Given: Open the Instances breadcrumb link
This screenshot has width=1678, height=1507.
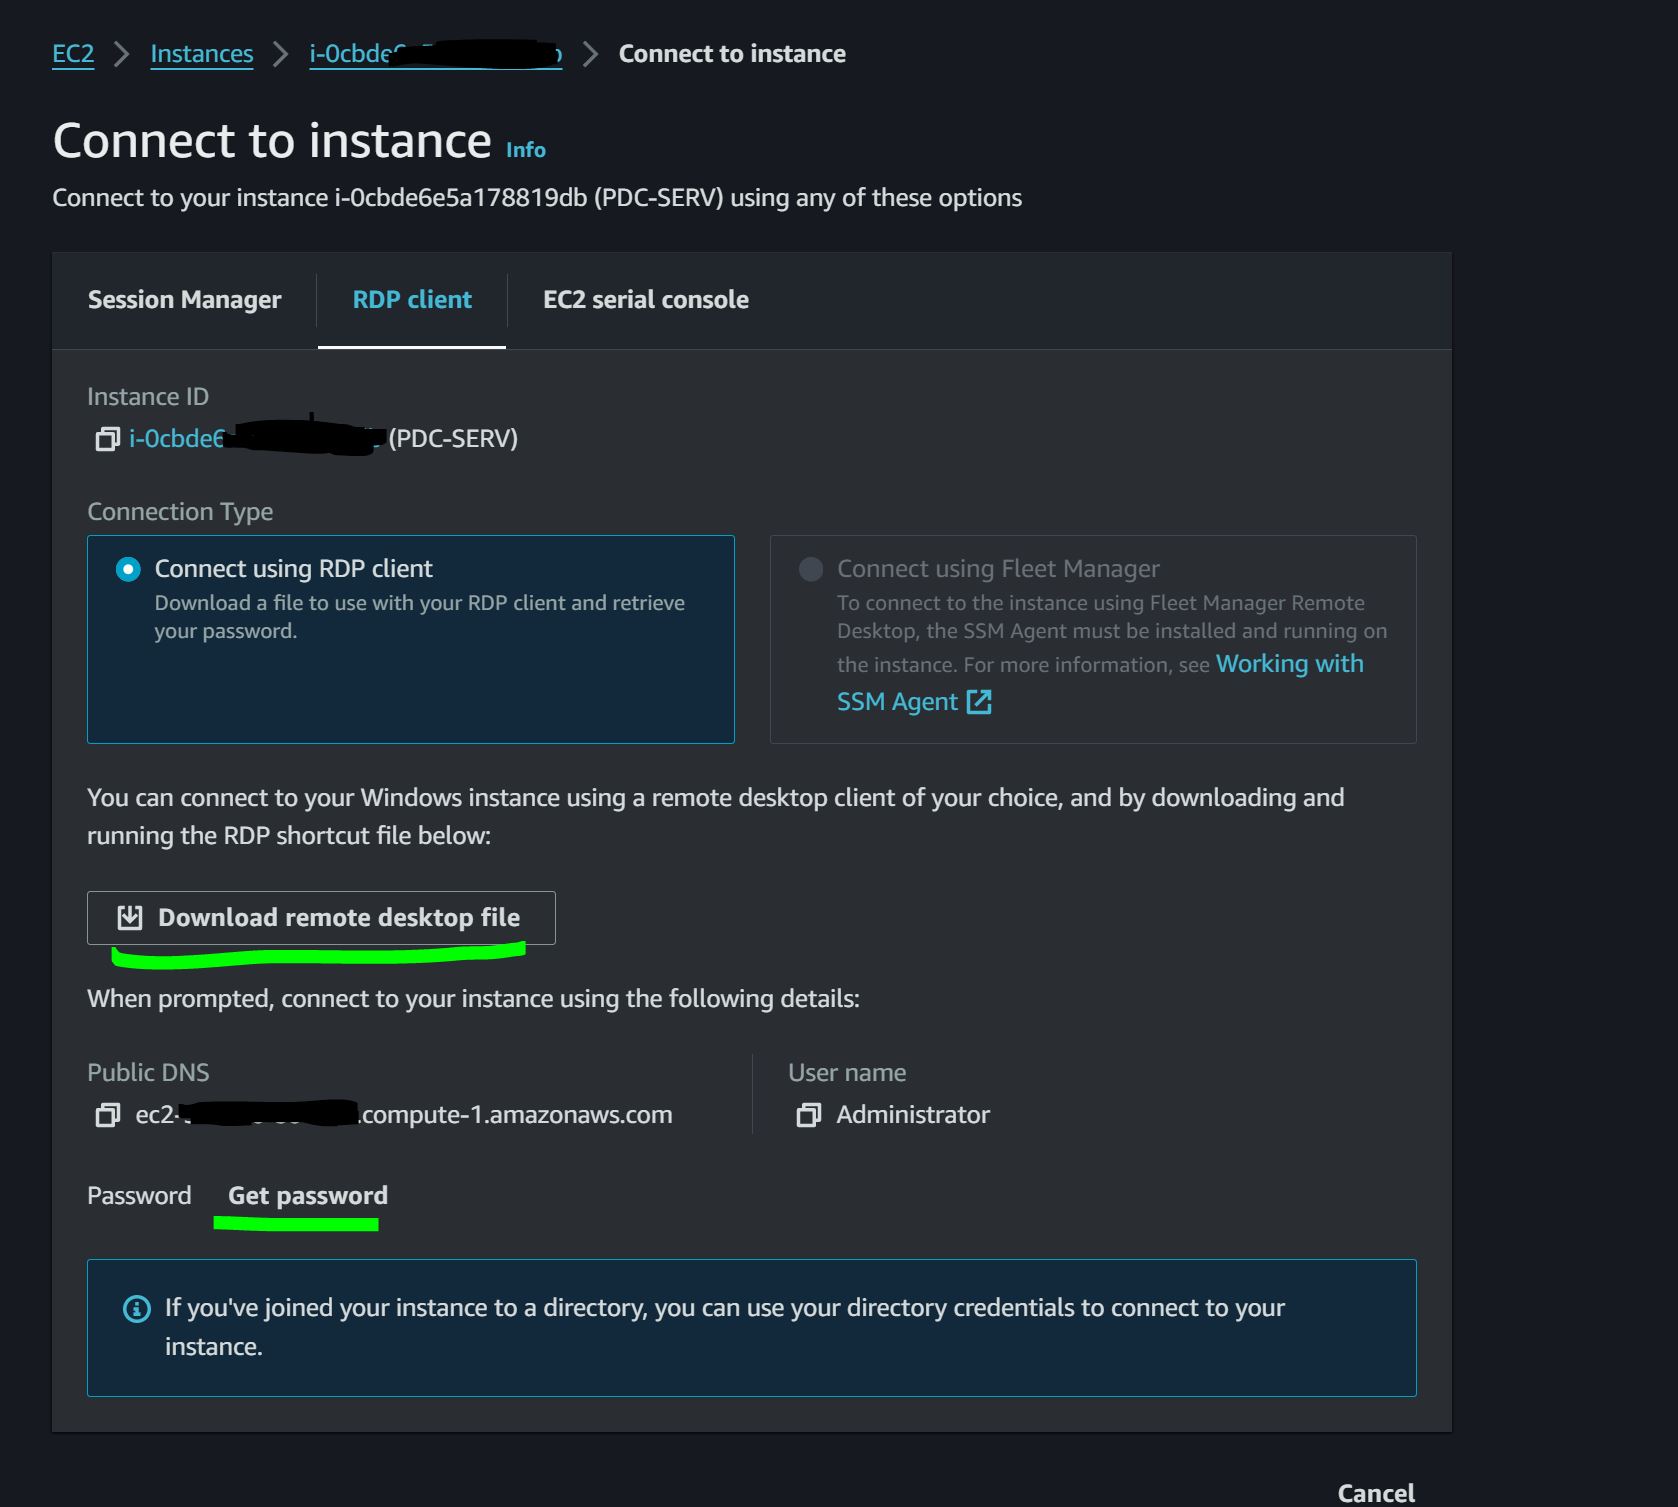Looking at the screenshot, I should pos(202,54).
